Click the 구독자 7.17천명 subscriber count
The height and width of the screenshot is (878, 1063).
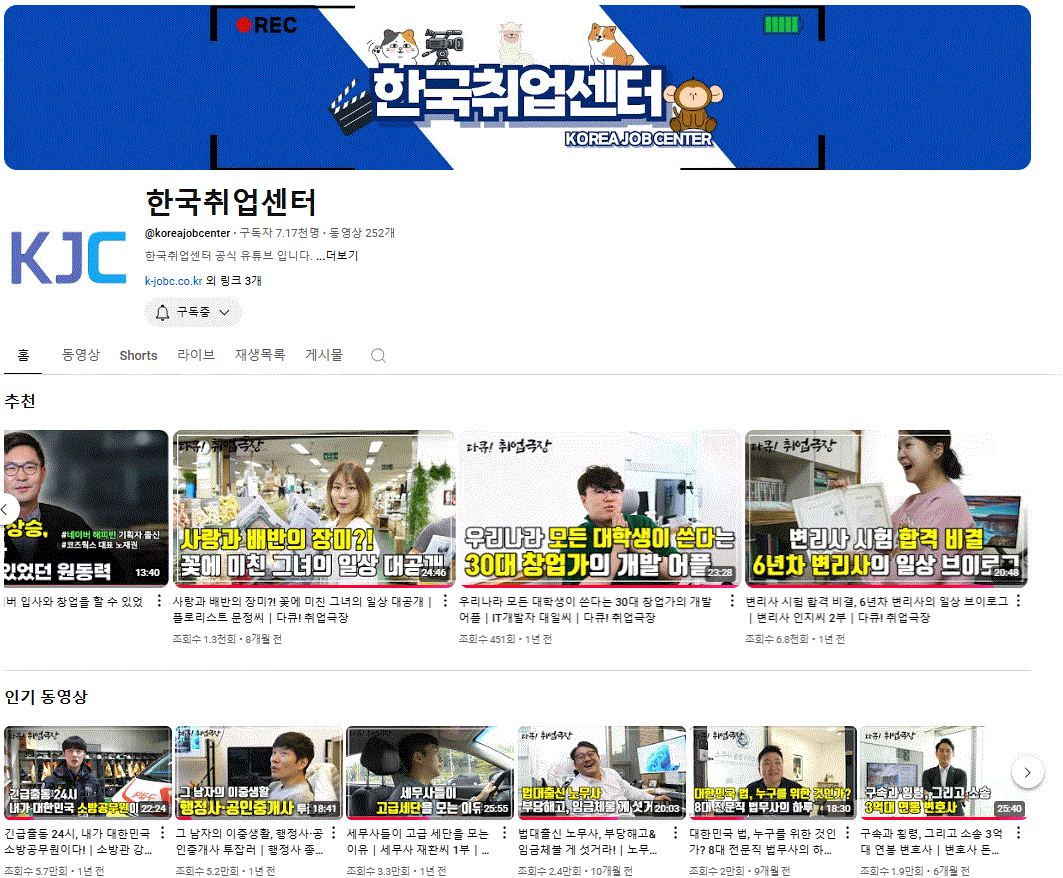click(x=280, y=233)
